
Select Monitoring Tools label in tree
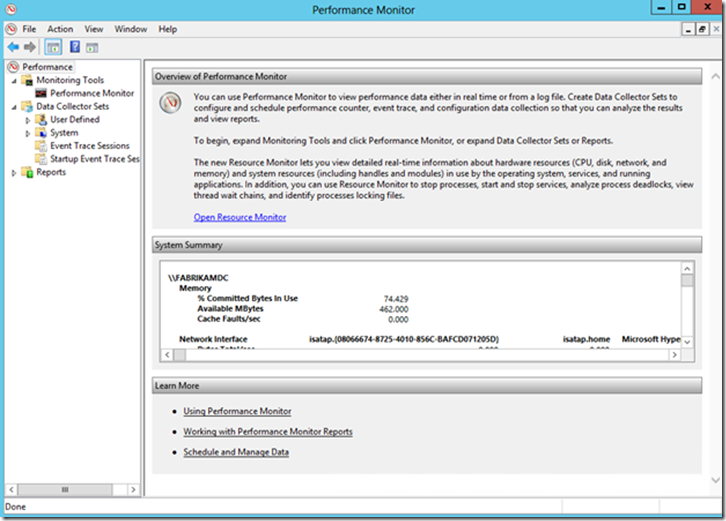[x=70, y=80]
